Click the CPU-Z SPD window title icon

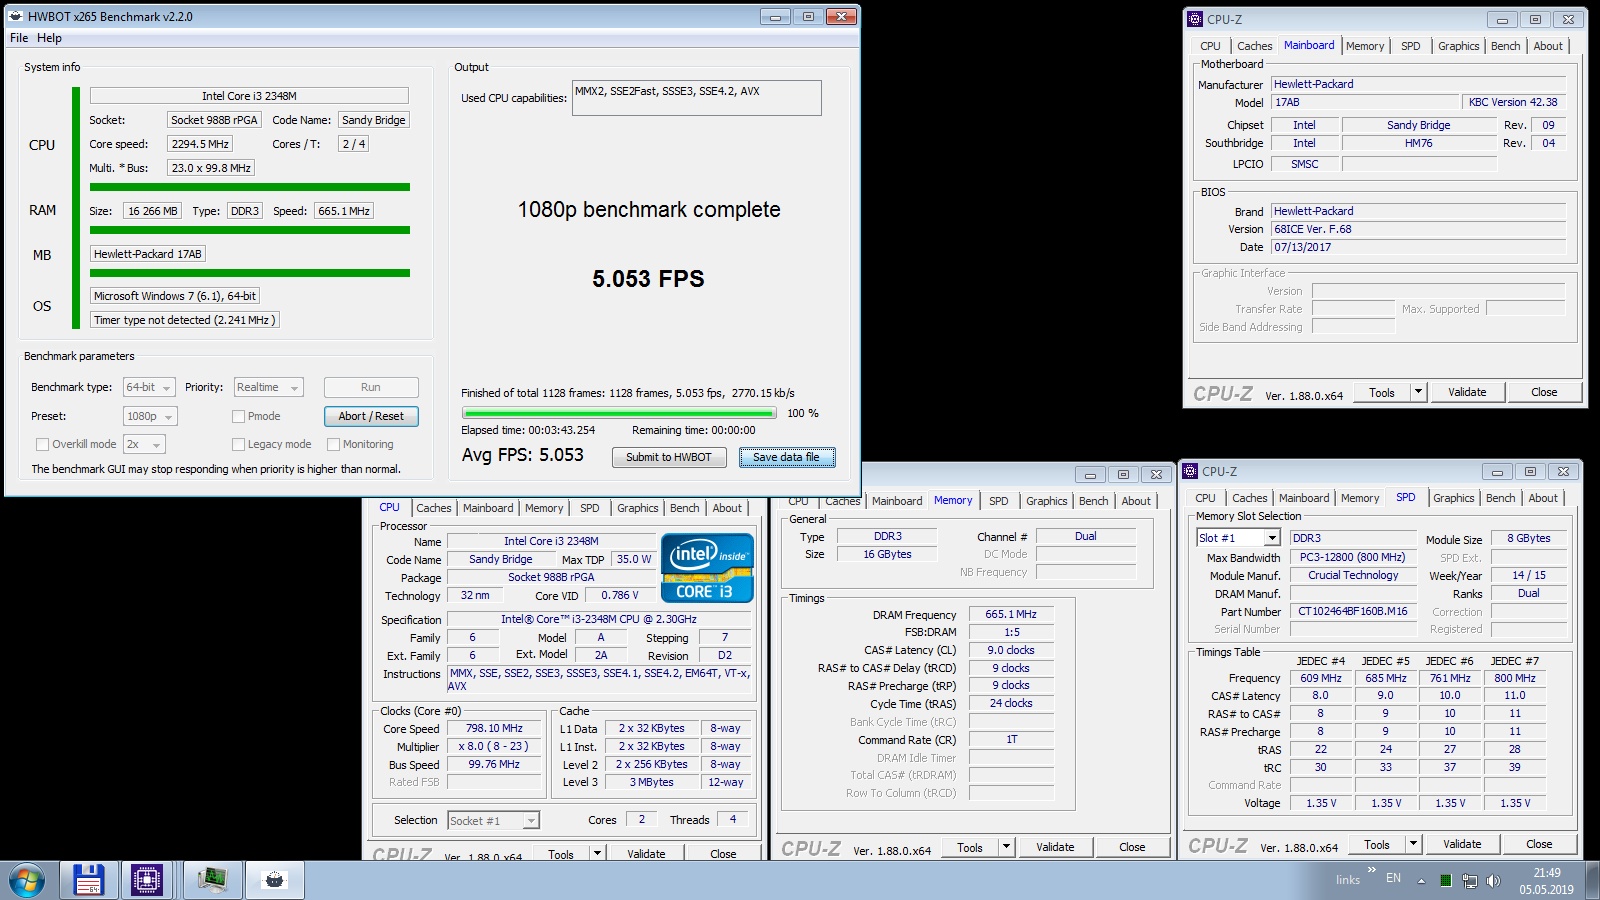click(1191, 471)
